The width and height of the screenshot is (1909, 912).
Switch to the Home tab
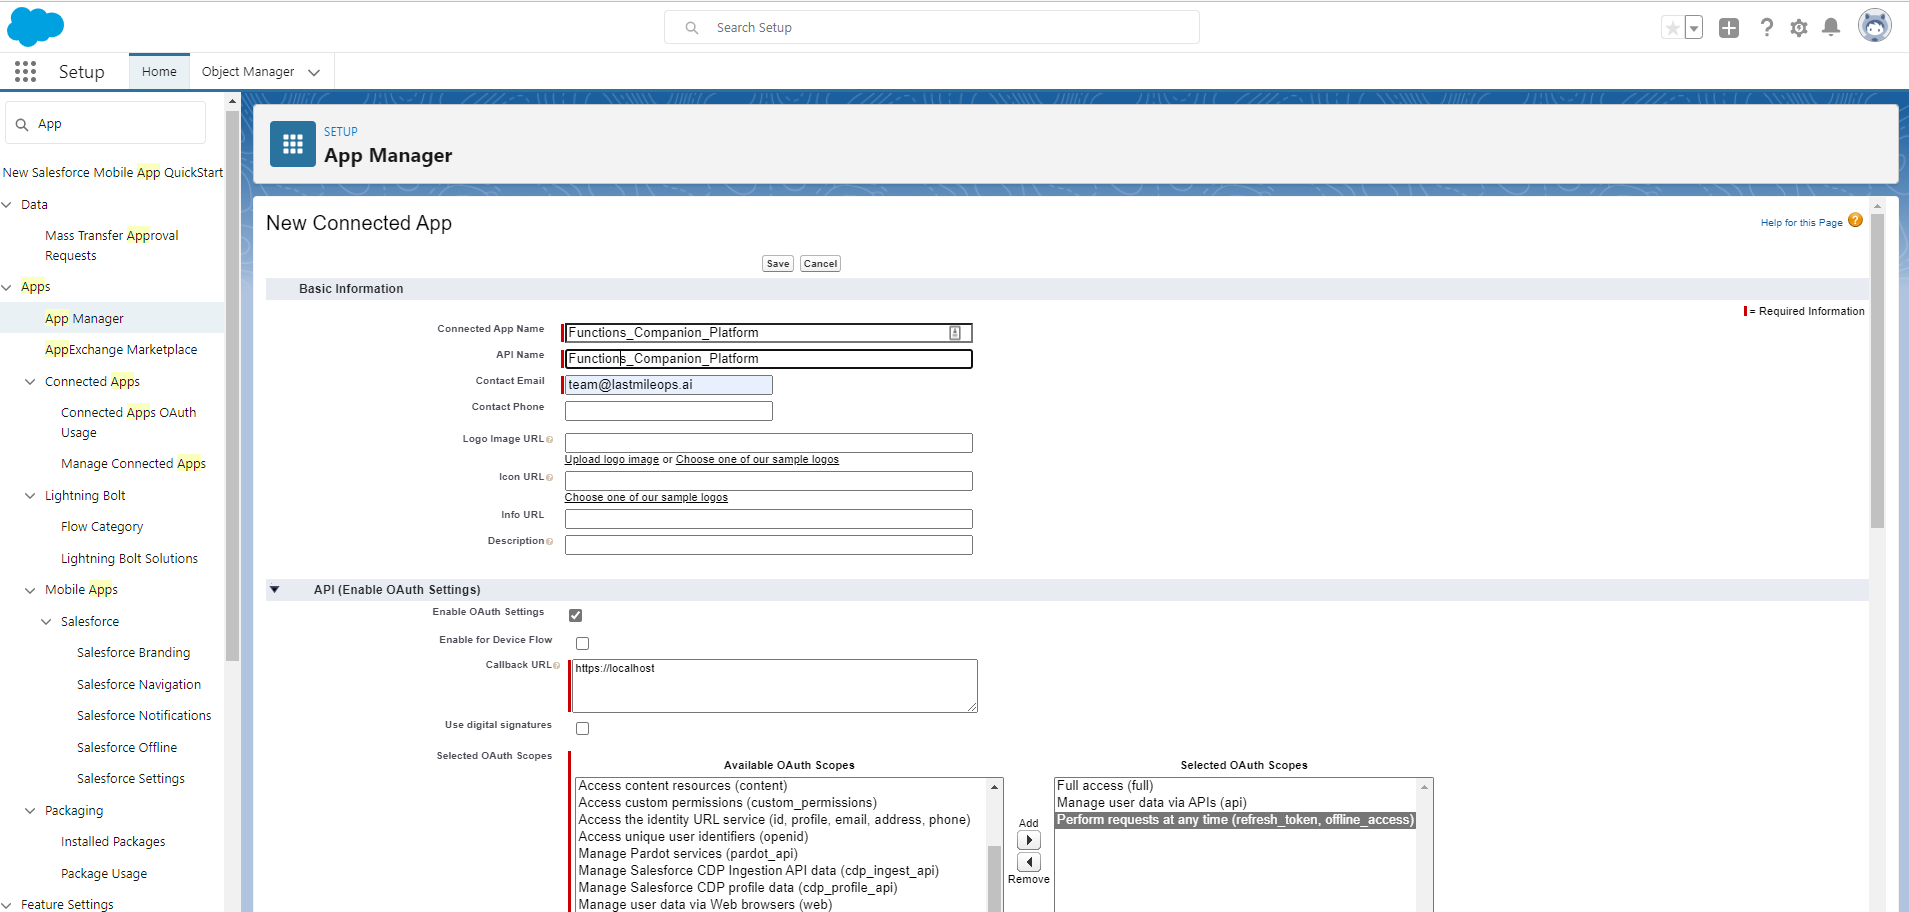coord(159,71)
